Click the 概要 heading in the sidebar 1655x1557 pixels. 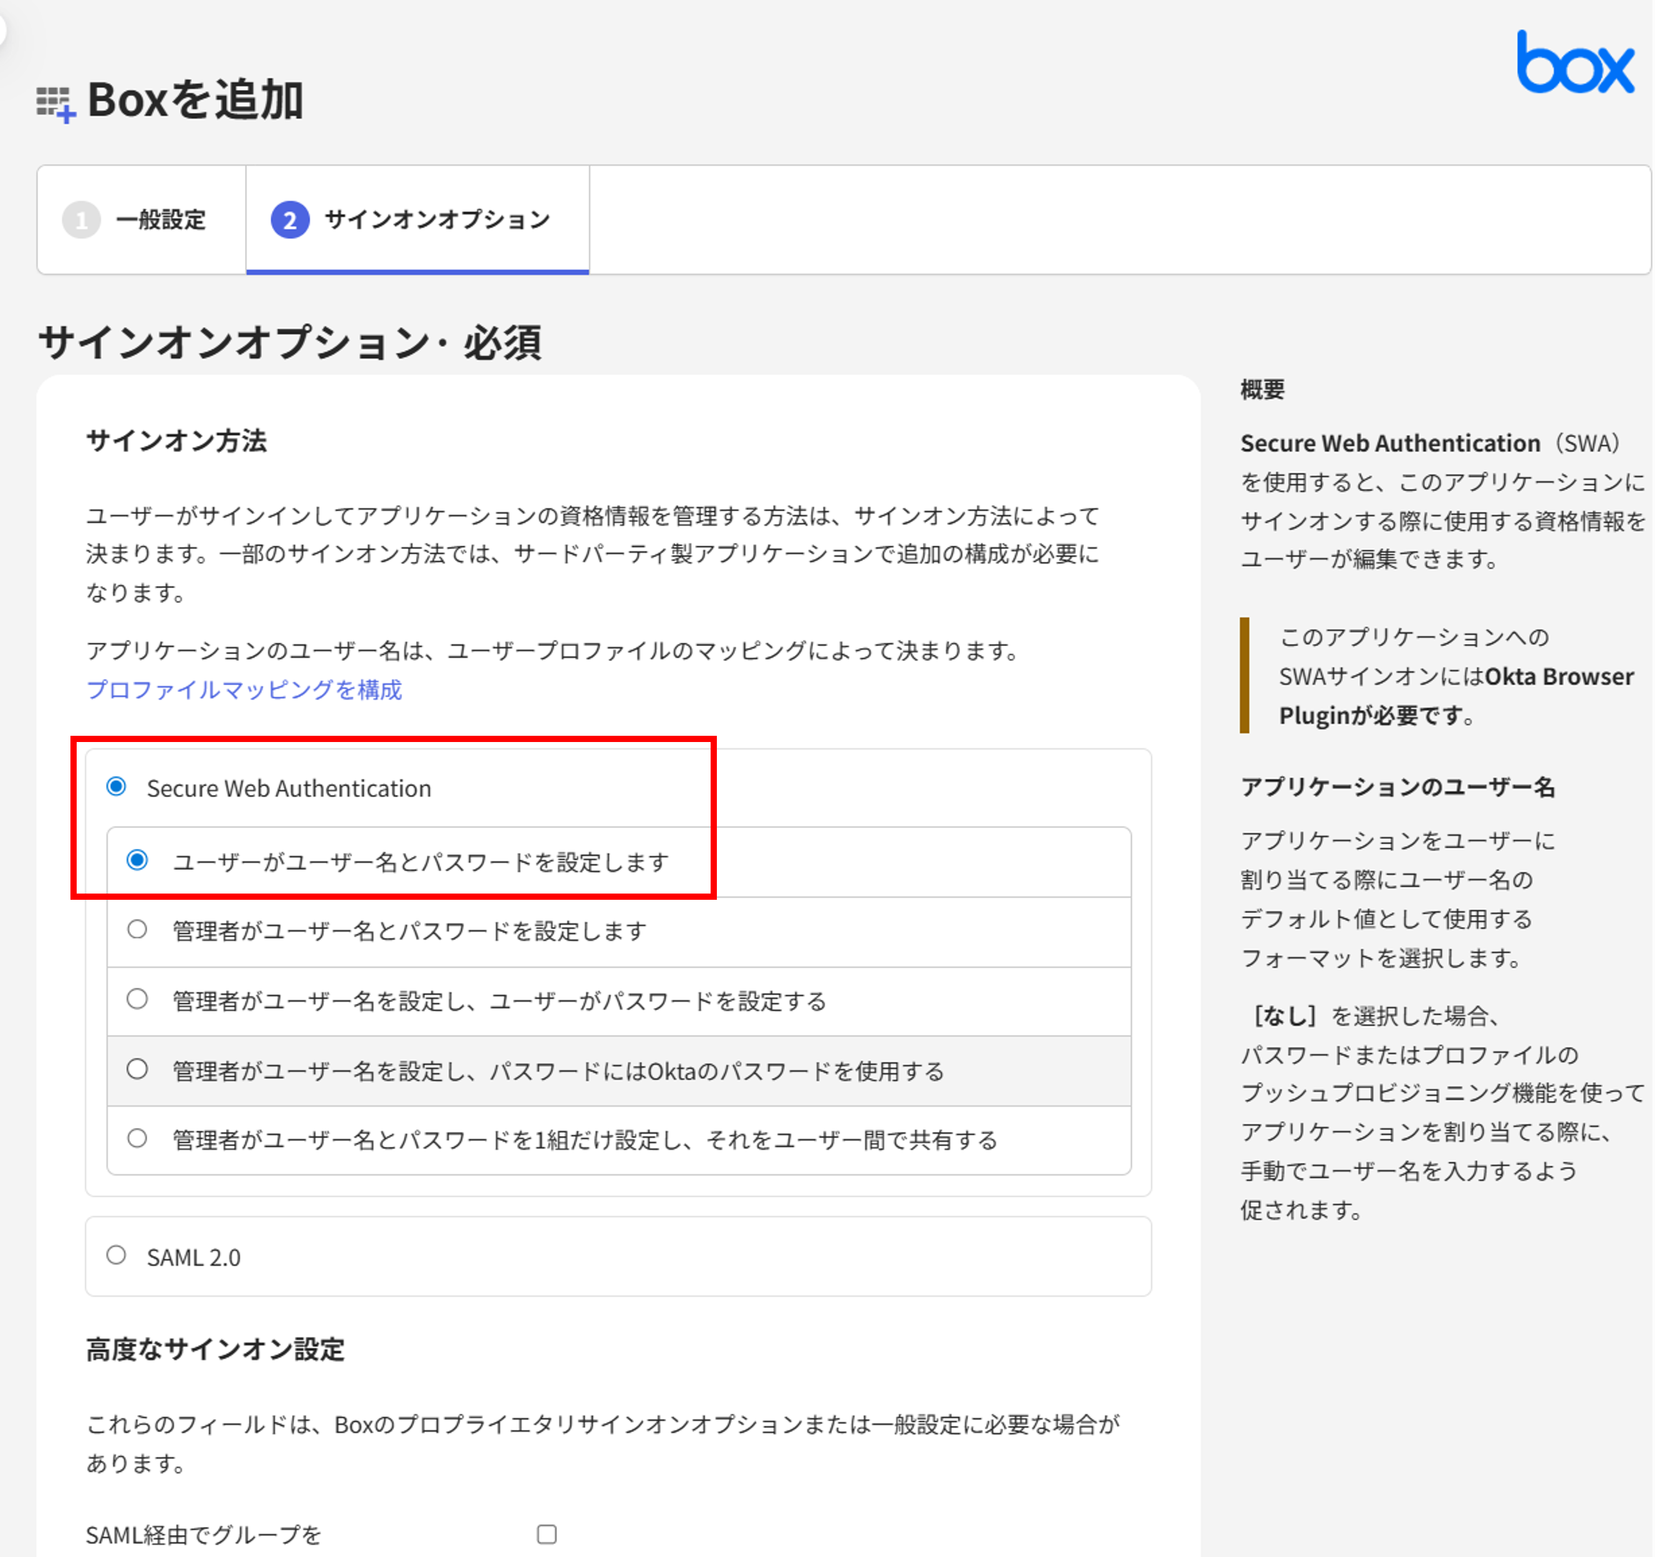point(1262,390)
